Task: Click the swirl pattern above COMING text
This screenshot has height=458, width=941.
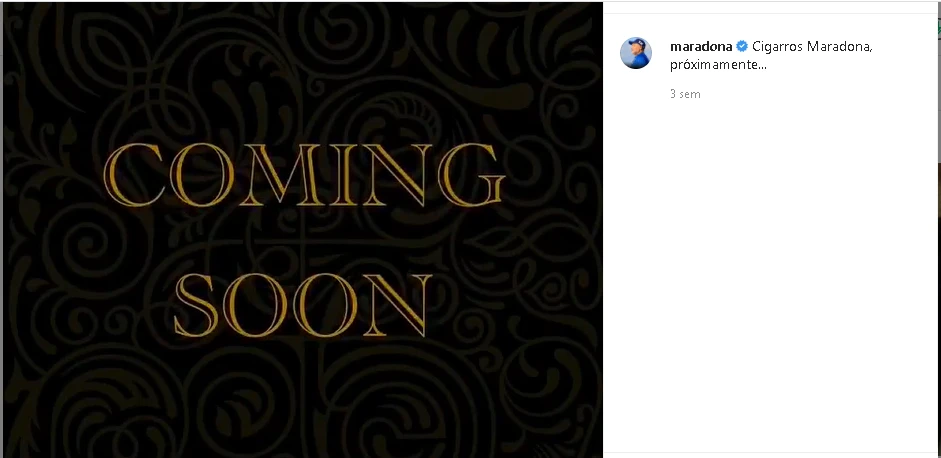Action: (303, 72)
